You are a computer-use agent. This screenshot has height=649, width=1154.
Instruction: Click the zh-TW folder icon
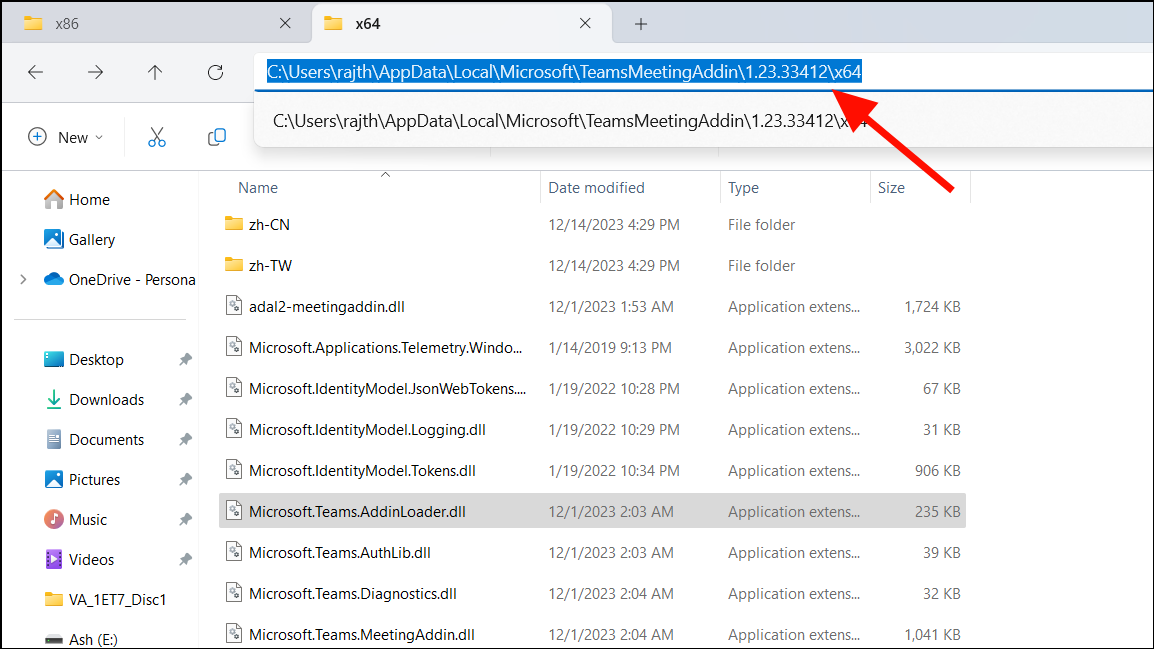pyautogui.click(x=234, y=265)
